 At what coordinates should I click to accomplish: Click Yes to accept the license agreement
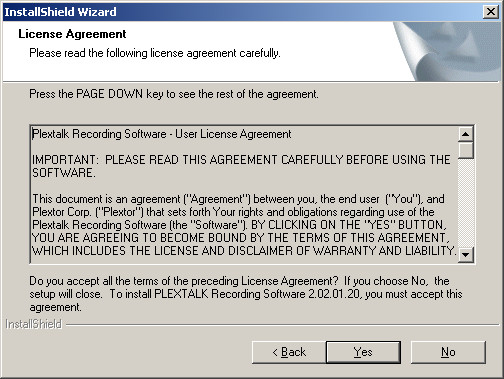pyautogui.click(x=363, y=352)
